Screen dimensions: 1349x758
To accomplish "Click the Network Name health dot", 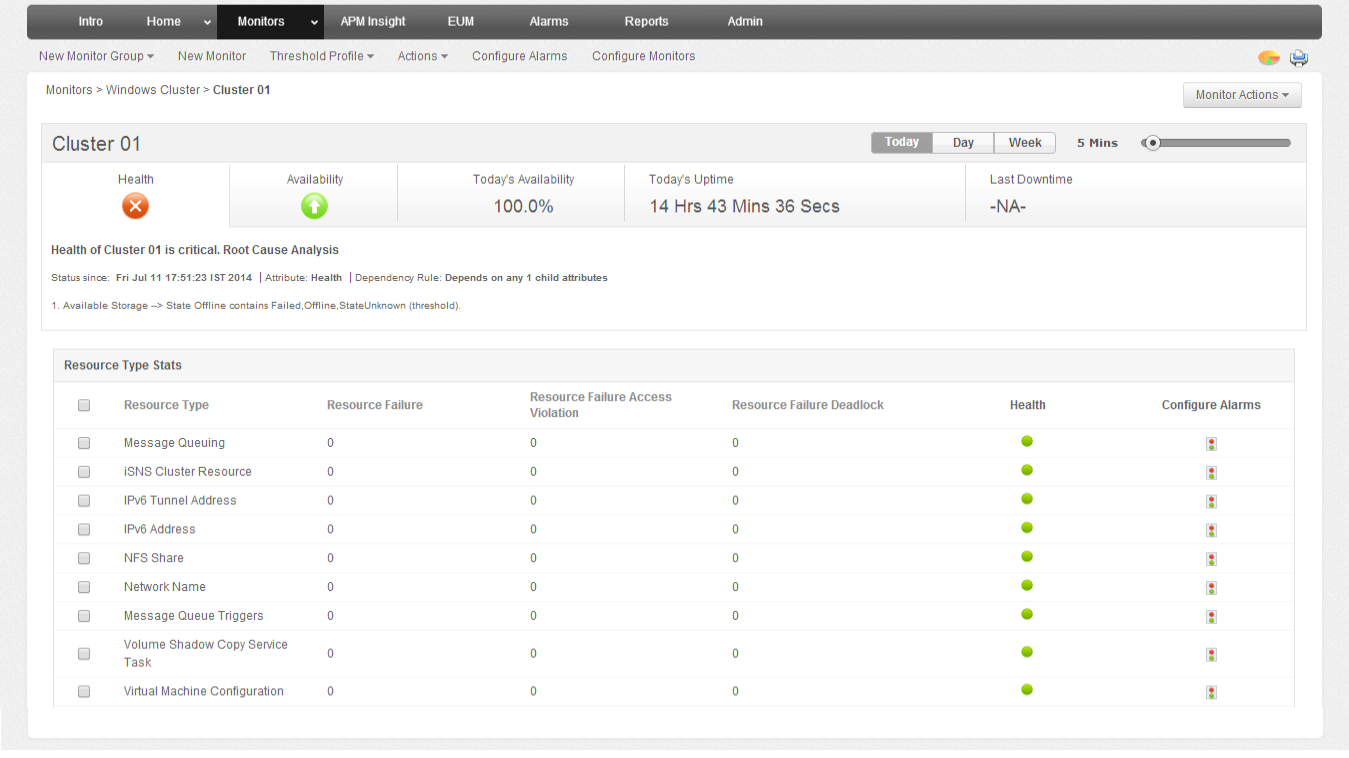I will 1027,586.
